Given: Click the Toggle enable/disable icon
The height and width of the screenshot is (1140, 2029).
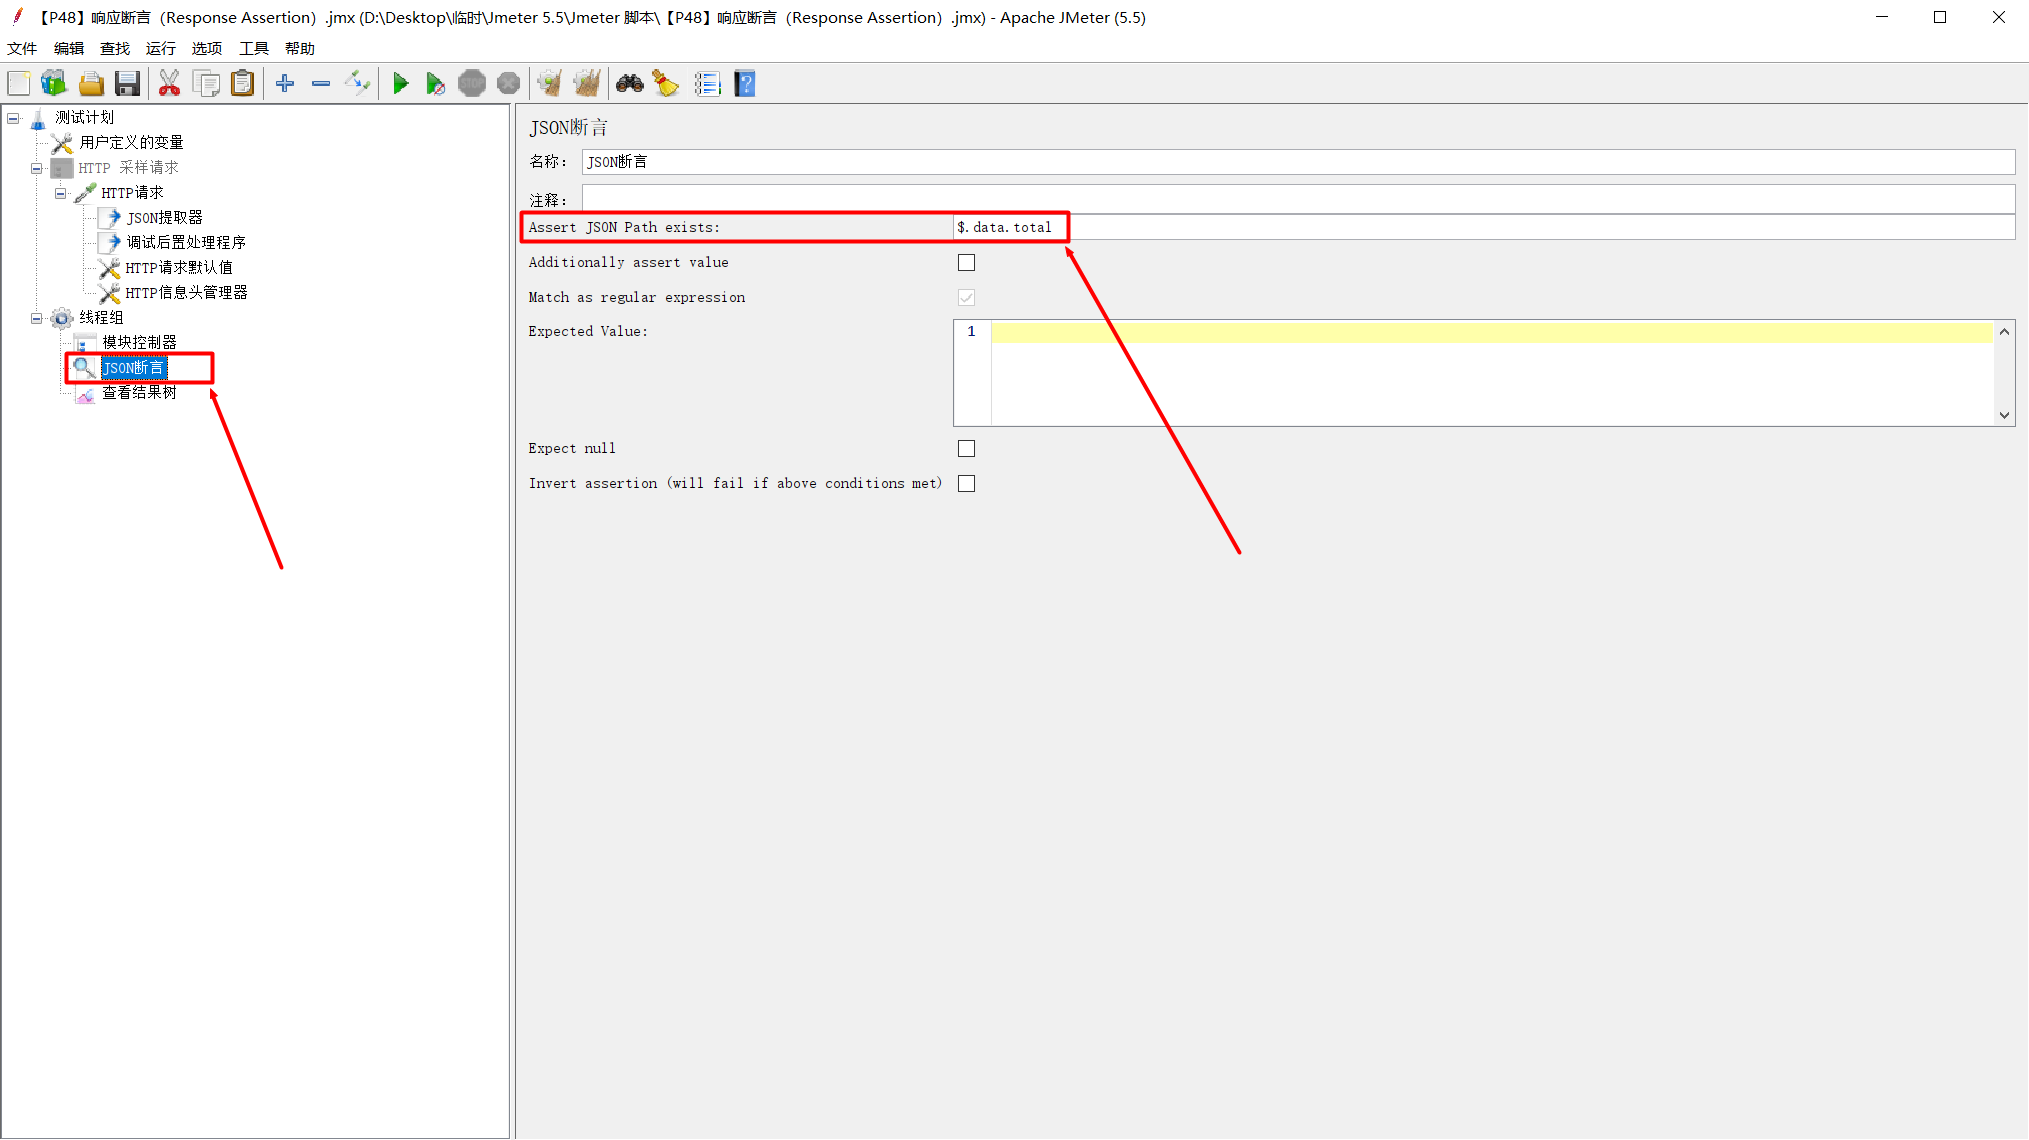Looking at the screenshot, I should pos(357,84).
